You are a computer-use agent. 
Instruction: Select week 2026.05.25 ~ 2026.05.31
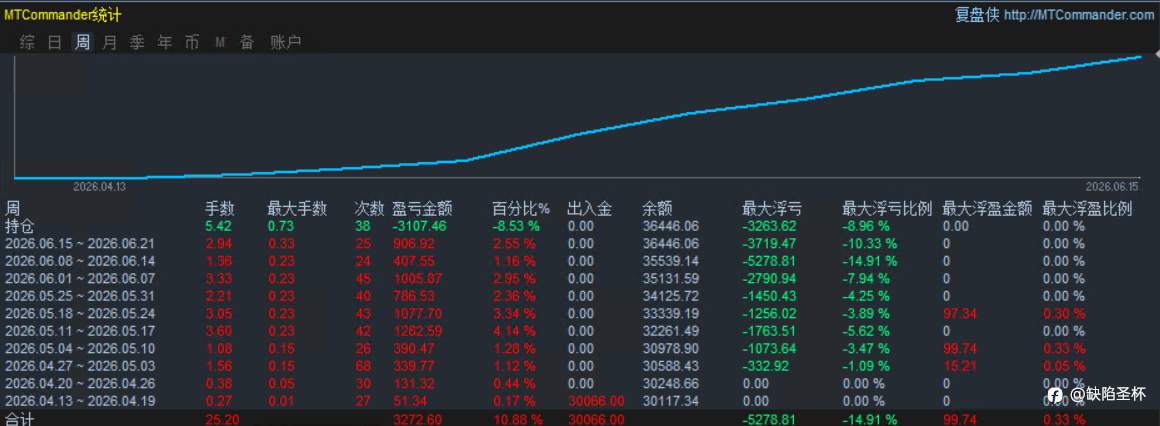[78, 297]
